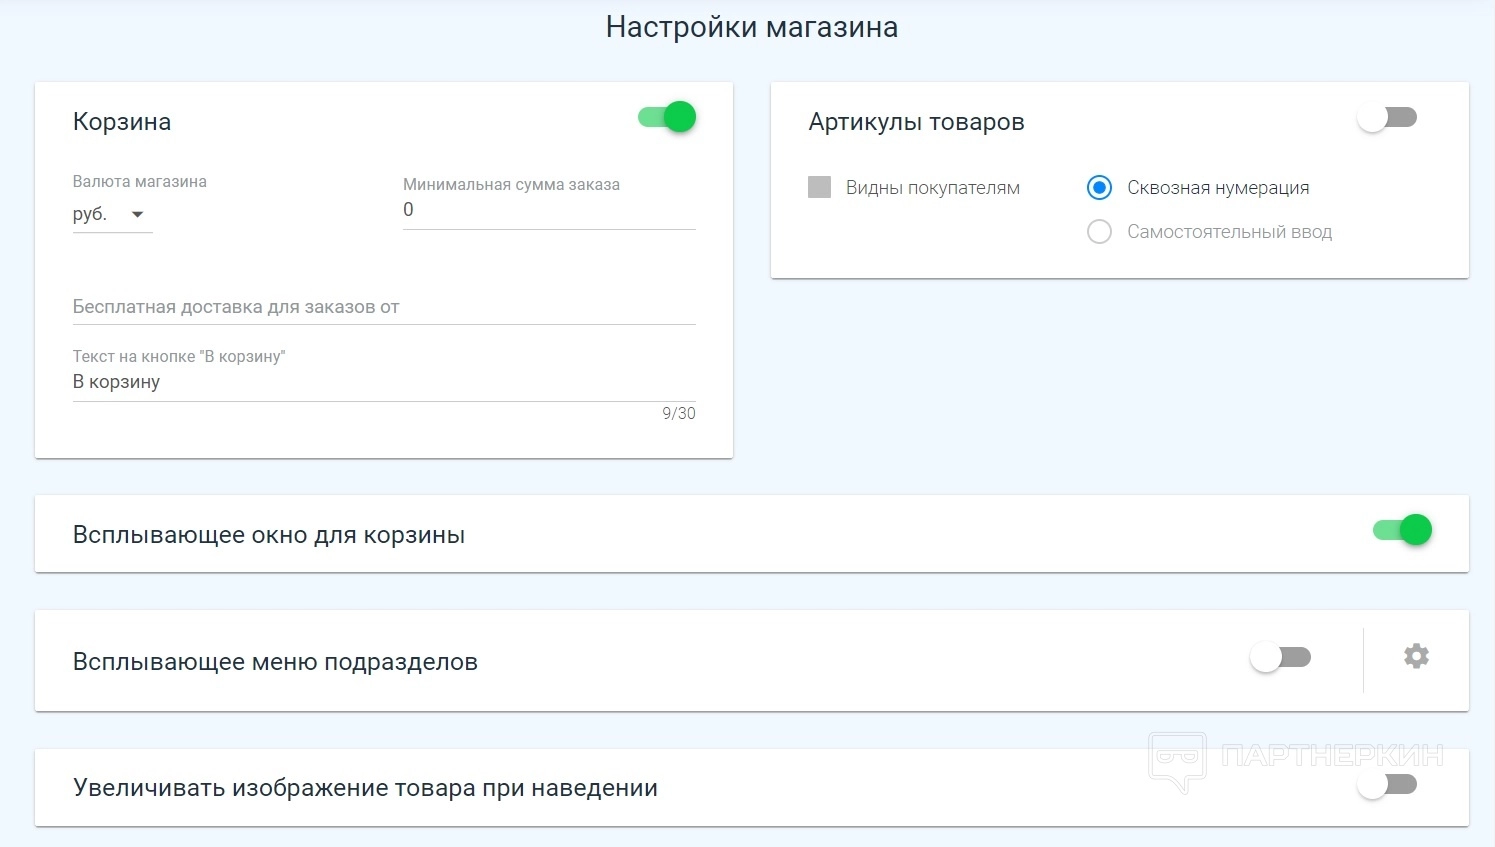
Task: Click the Партнеркин watermark logo
Action: pyautogui.click(x=1296, y=759)
